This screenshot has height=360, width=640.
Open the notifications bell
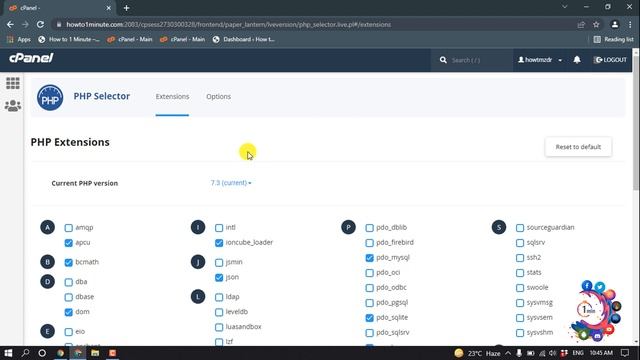(577, 60)
